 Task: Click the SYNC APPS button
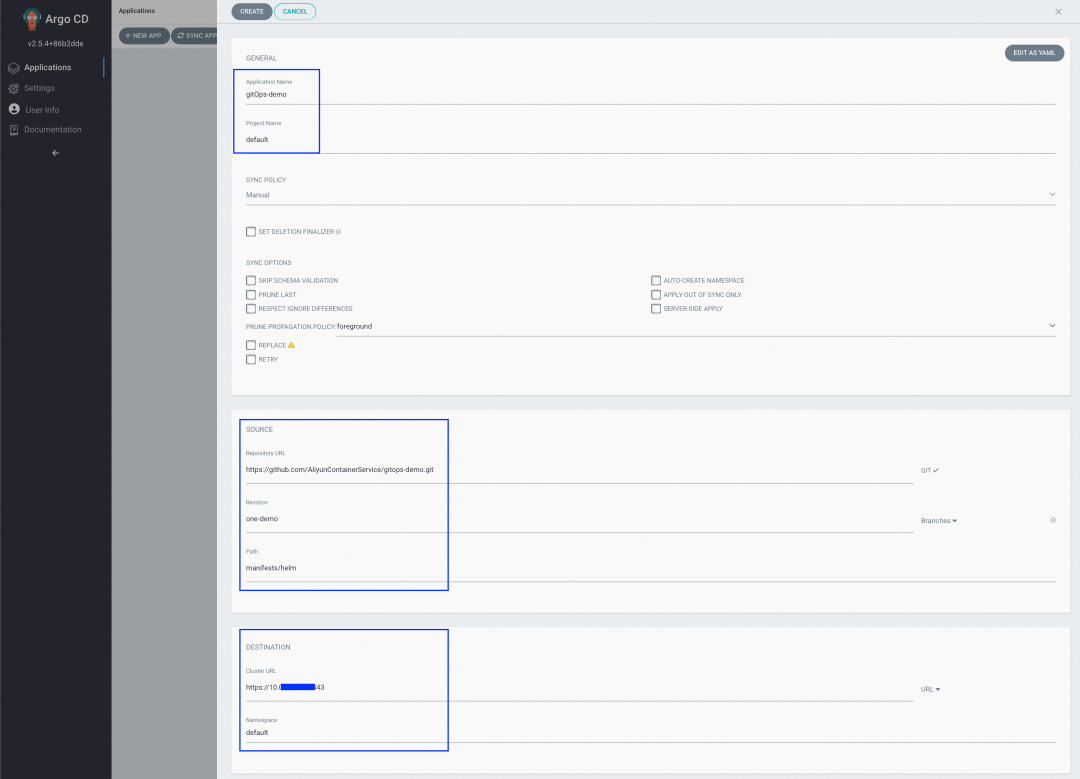click(x=195, y=36)
